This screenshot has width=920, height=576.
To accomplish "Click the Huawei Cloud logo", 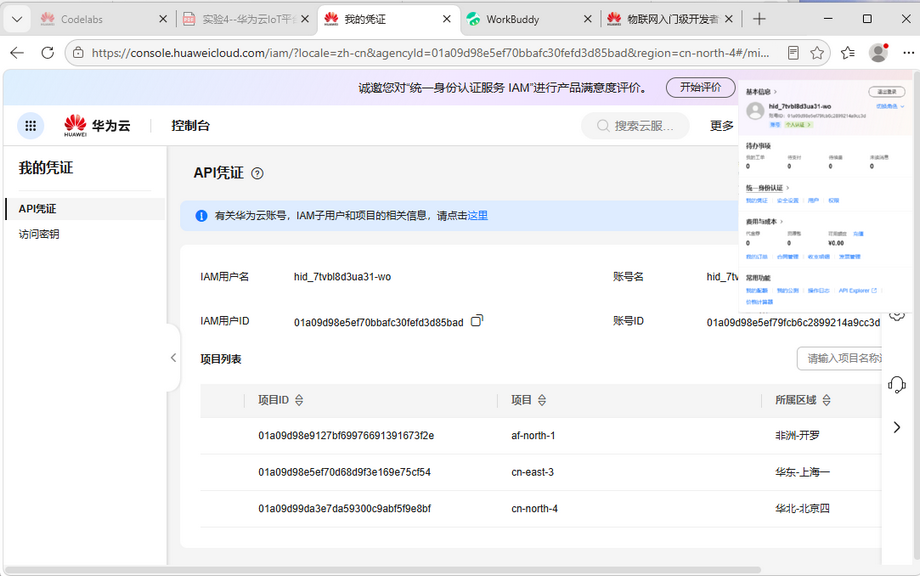I will click(97, 126).
